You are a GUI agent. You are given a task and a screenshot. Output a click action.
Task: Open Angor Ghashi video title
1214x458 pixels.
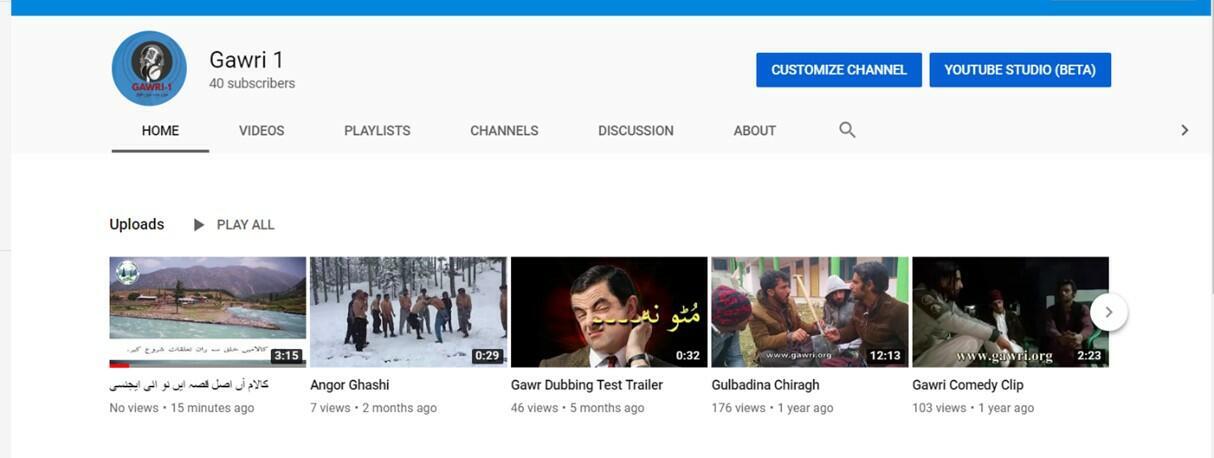tap(350, 385)
